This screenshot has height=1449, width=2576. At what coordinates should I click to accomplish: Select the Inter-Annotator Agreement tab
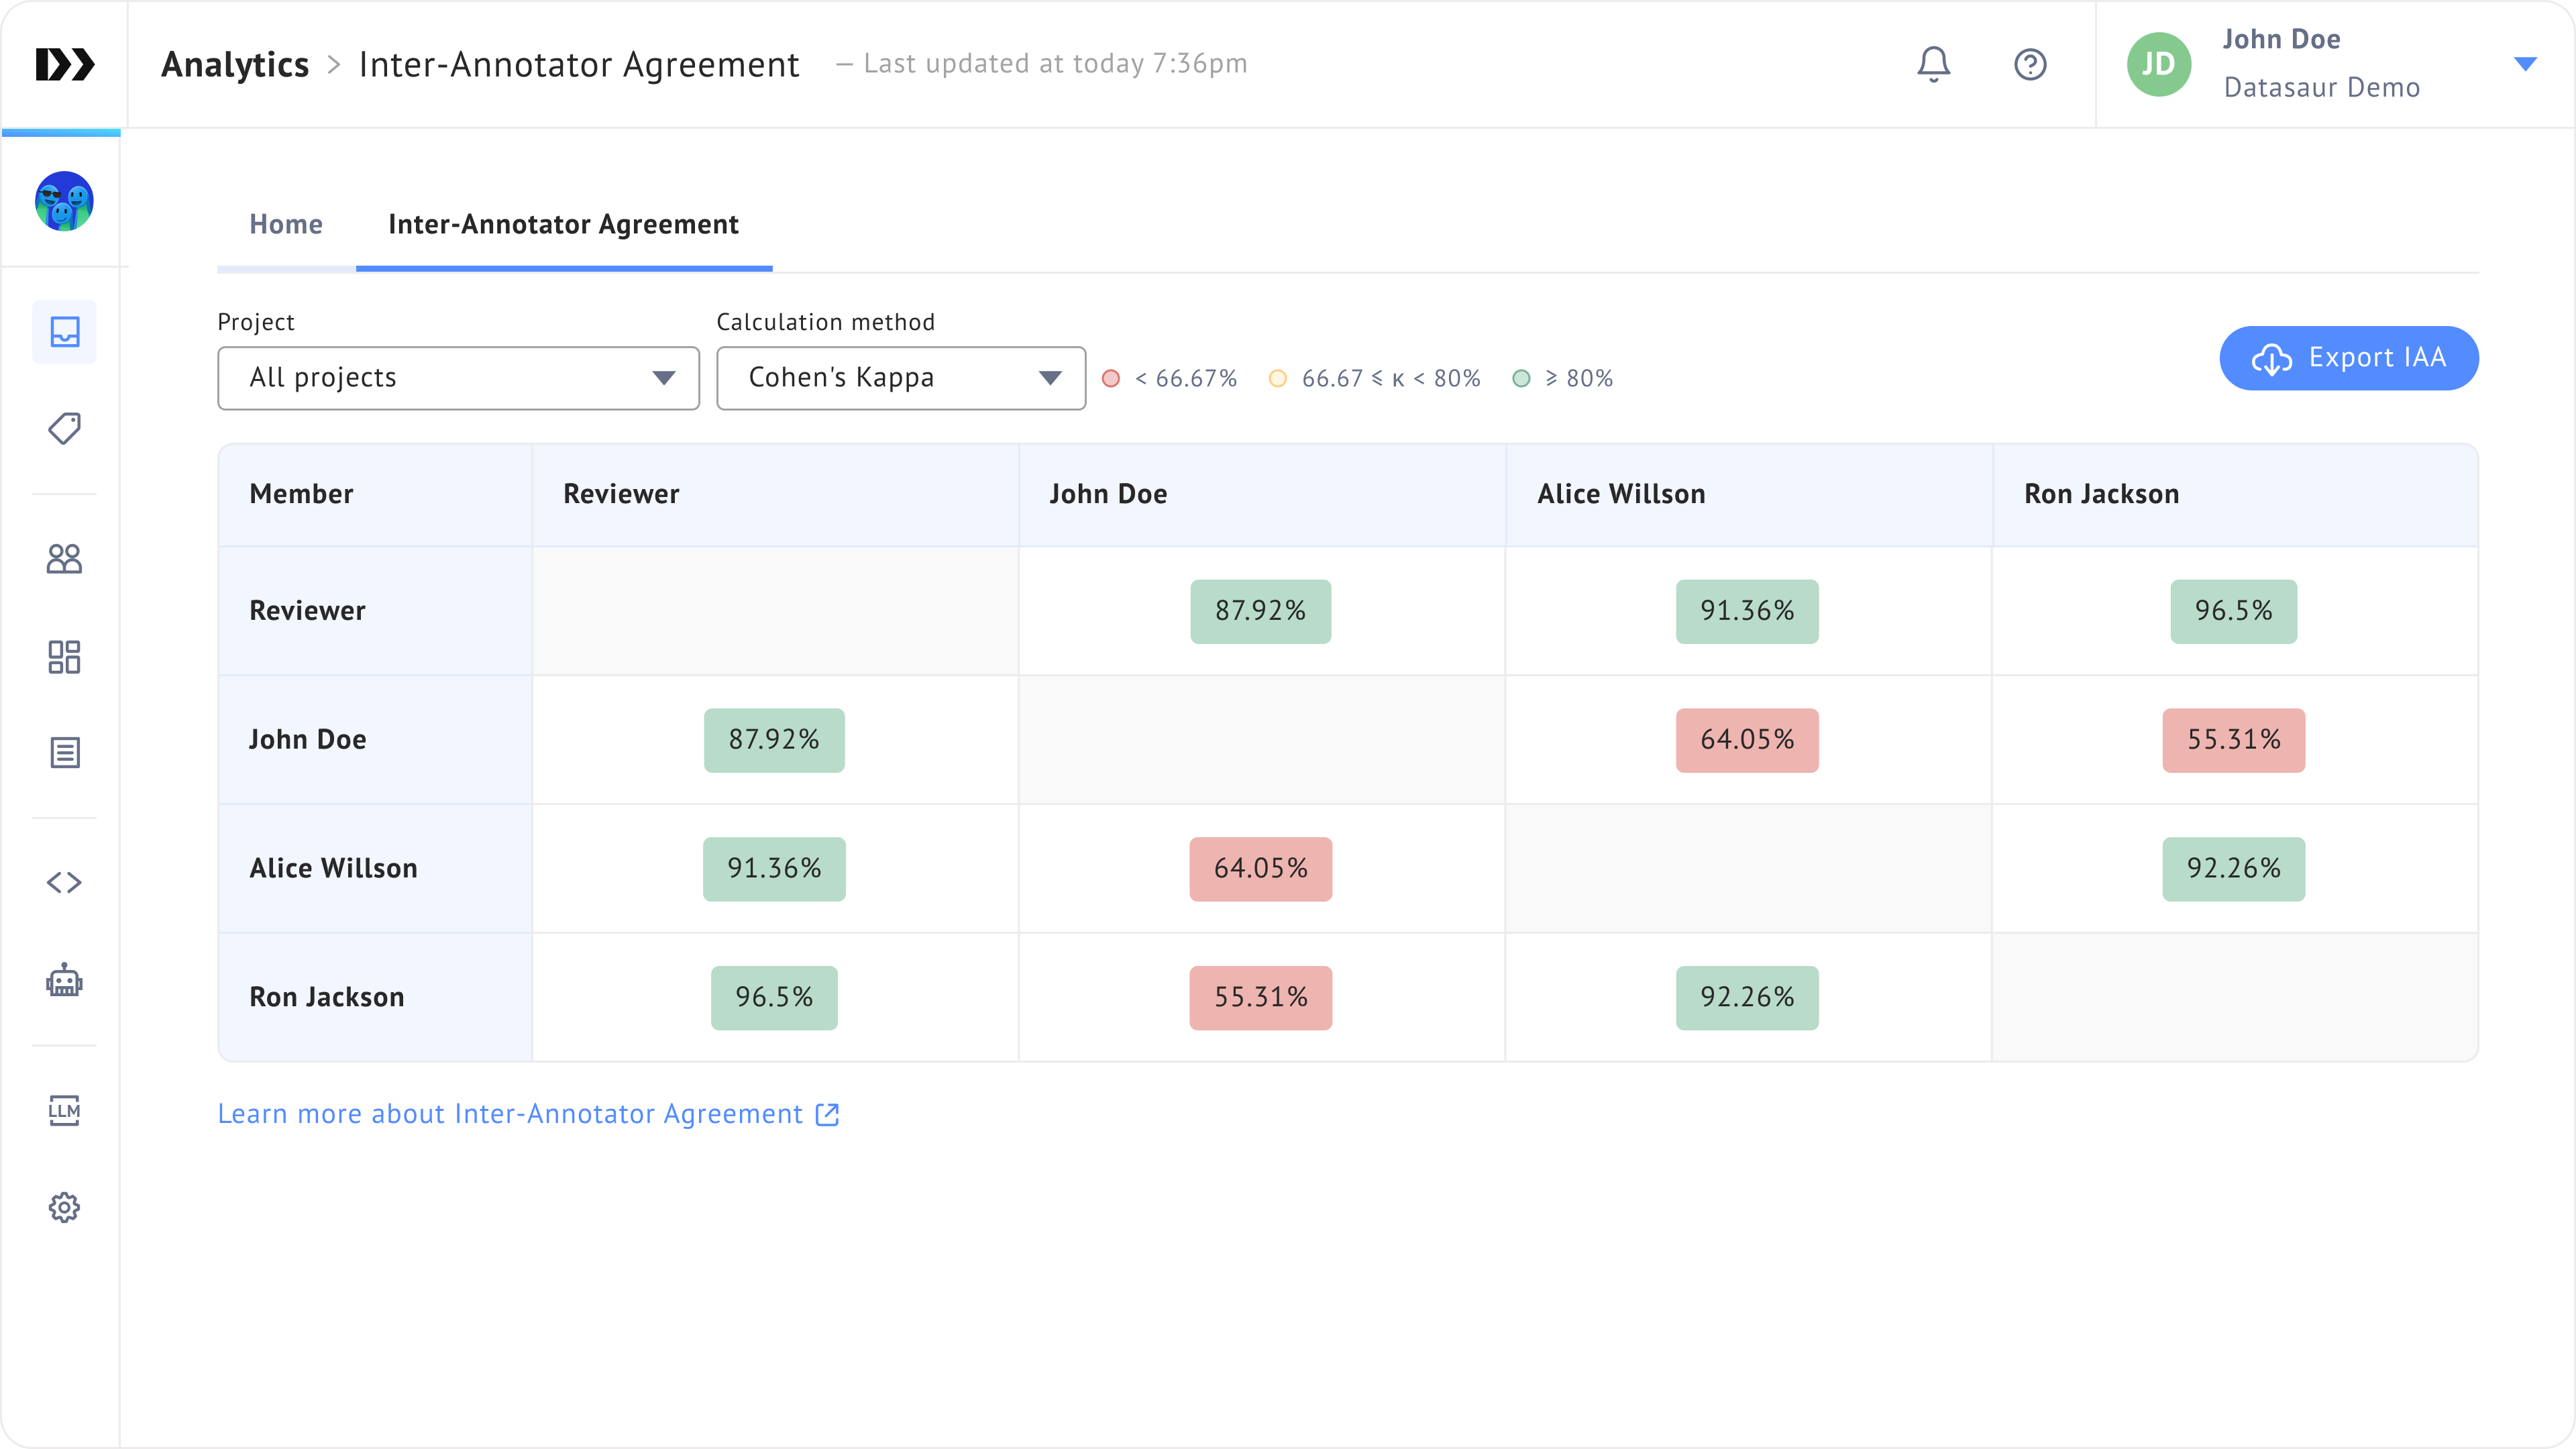563,224
